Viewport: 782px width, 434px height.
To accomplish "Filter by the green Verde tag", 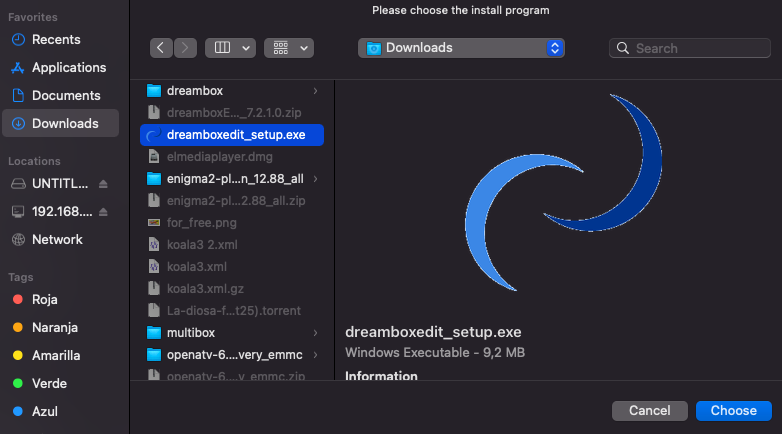I will click(x=50, y=383).
